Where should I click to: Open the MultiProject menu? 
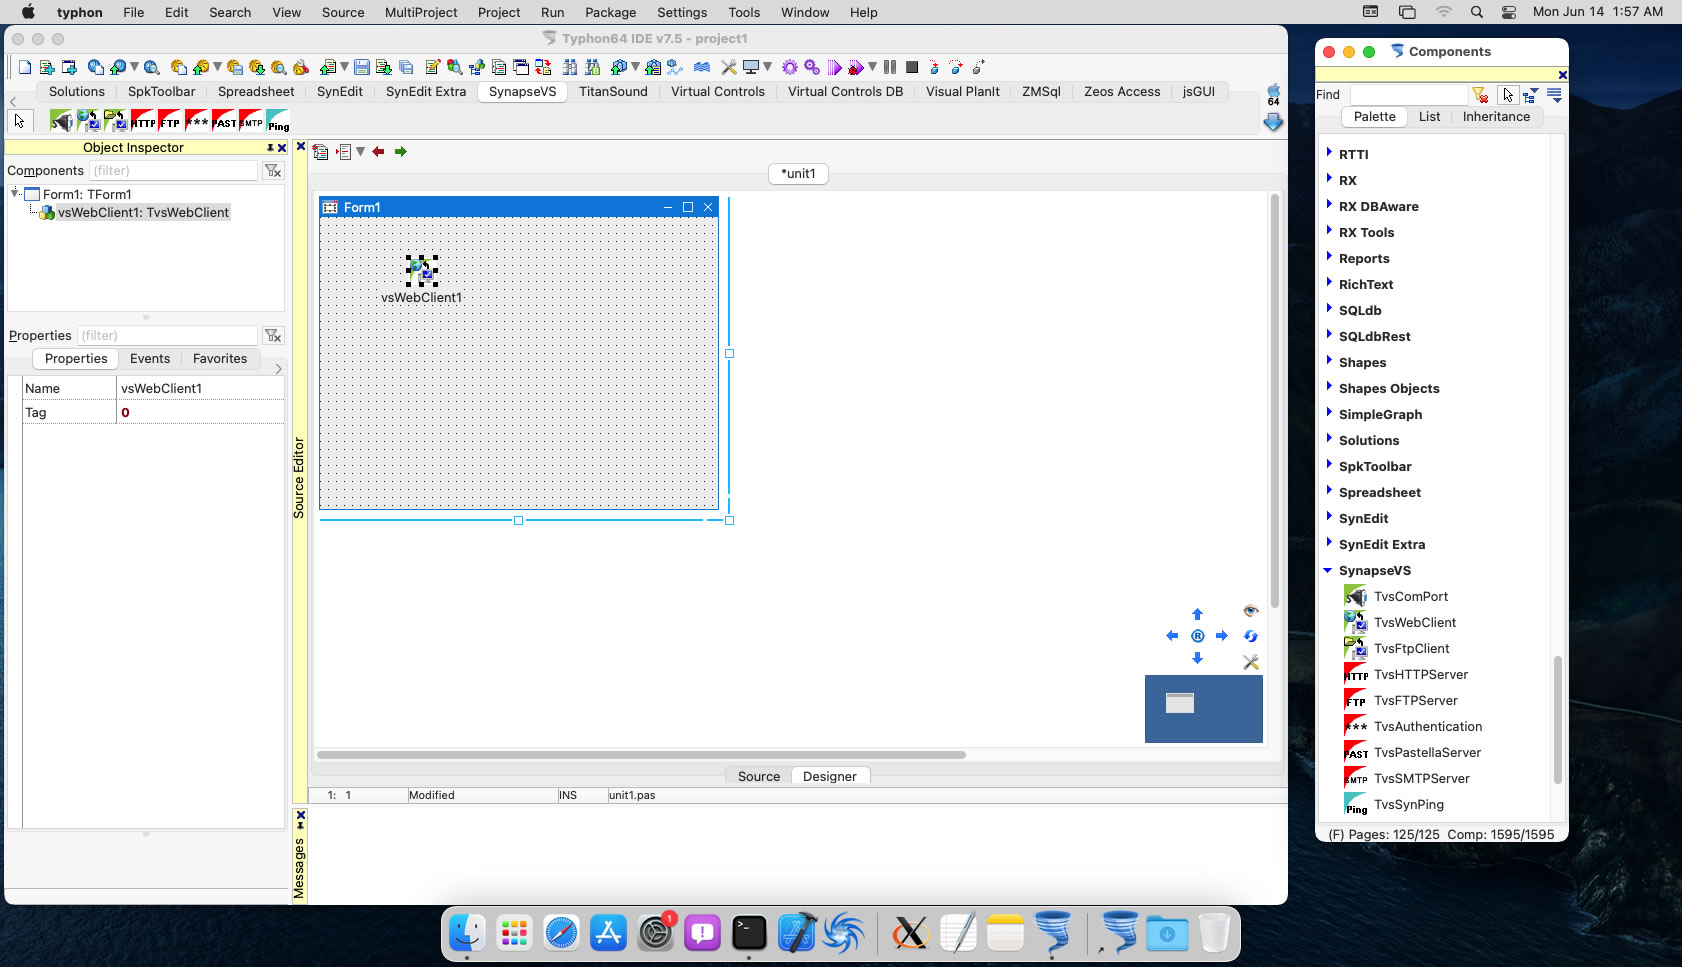[421, 12]
